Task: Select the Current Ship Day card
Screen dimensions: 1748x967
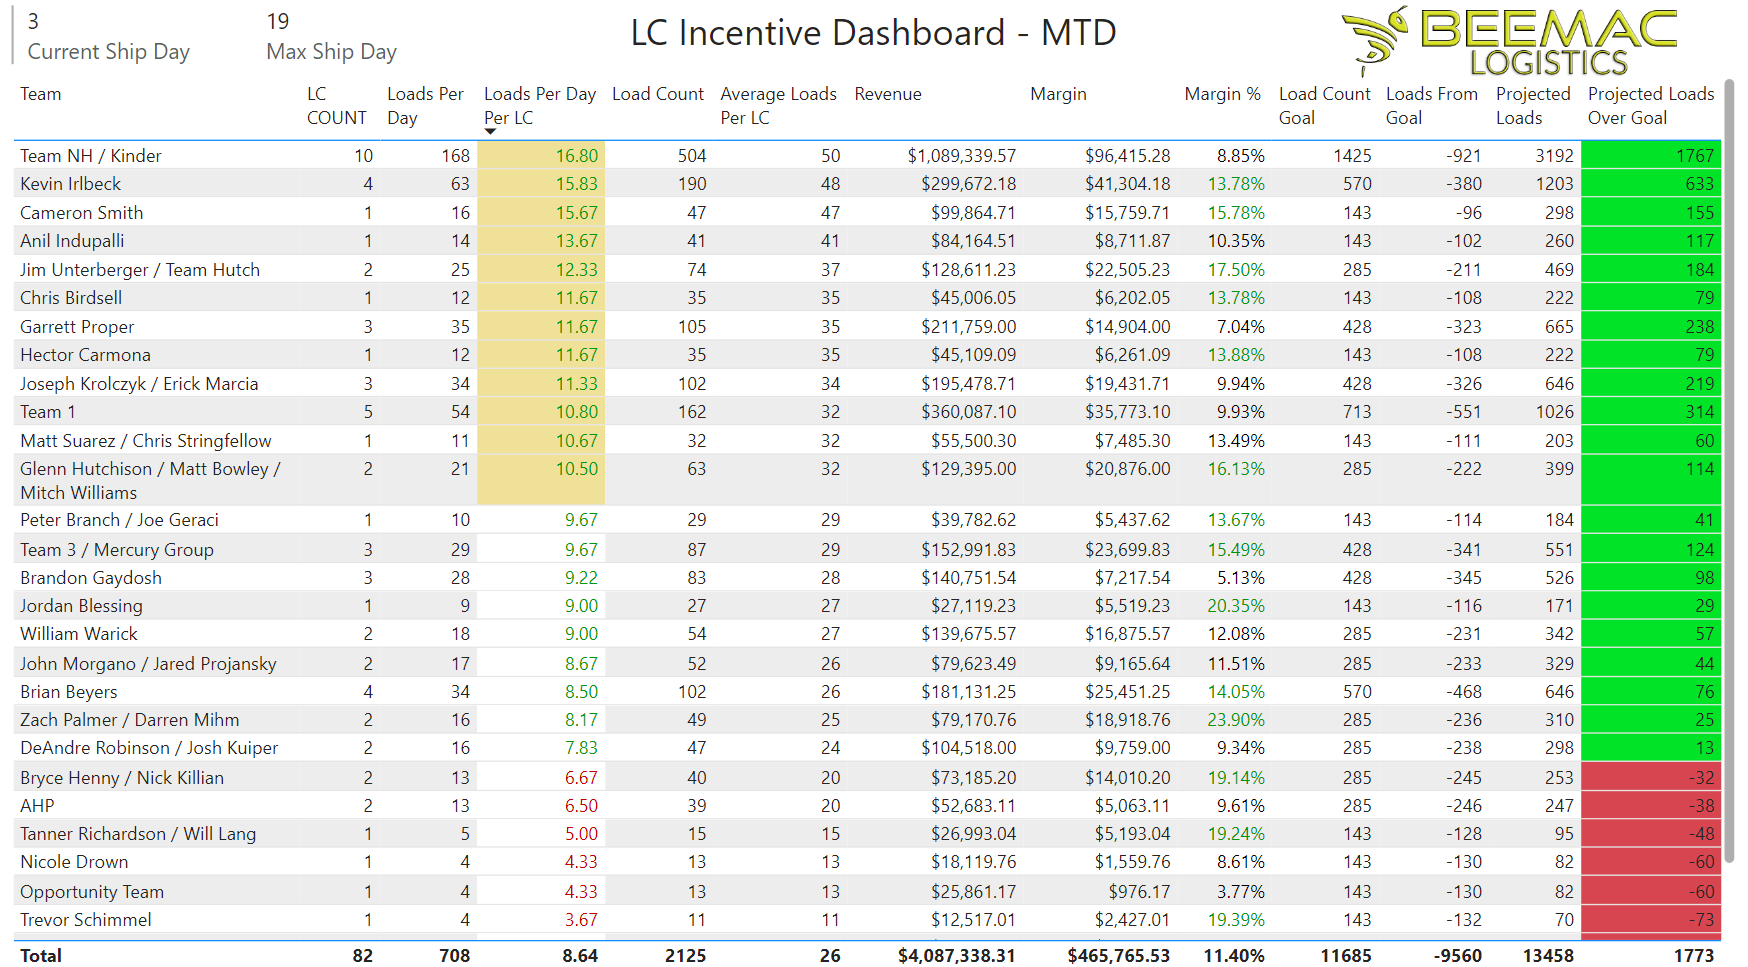Action: (108, 37)
